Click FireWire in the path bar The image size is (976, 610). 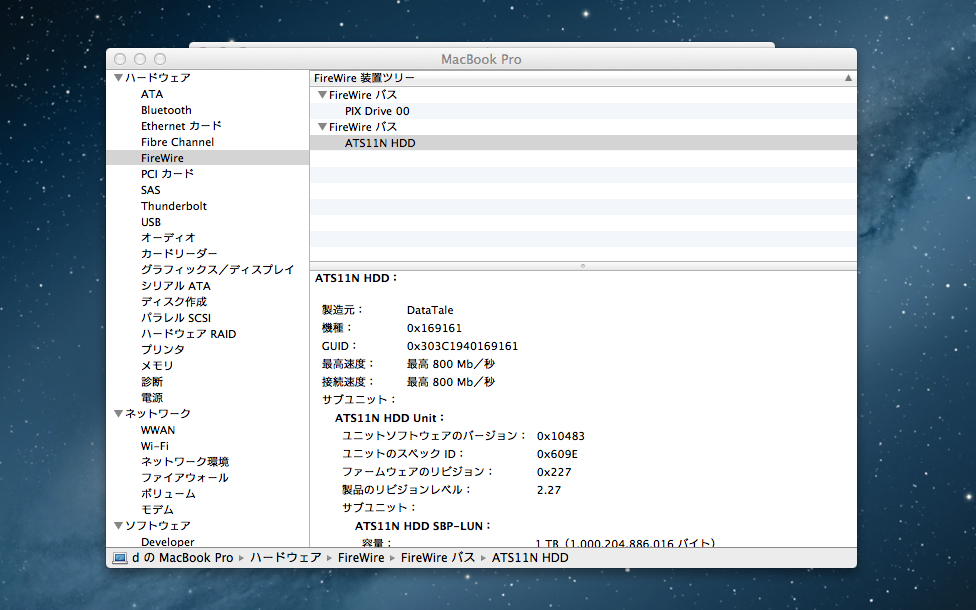(361, 558)
